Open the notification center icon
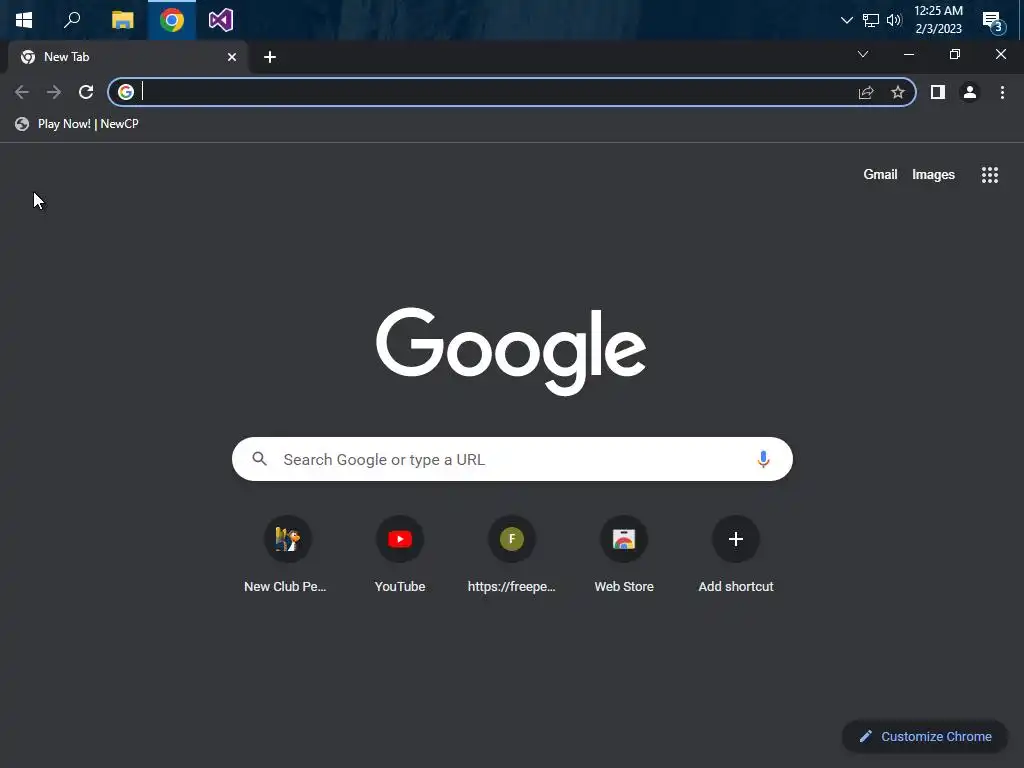The height and width of the screenshot is (768, 1024). point(993,21)
